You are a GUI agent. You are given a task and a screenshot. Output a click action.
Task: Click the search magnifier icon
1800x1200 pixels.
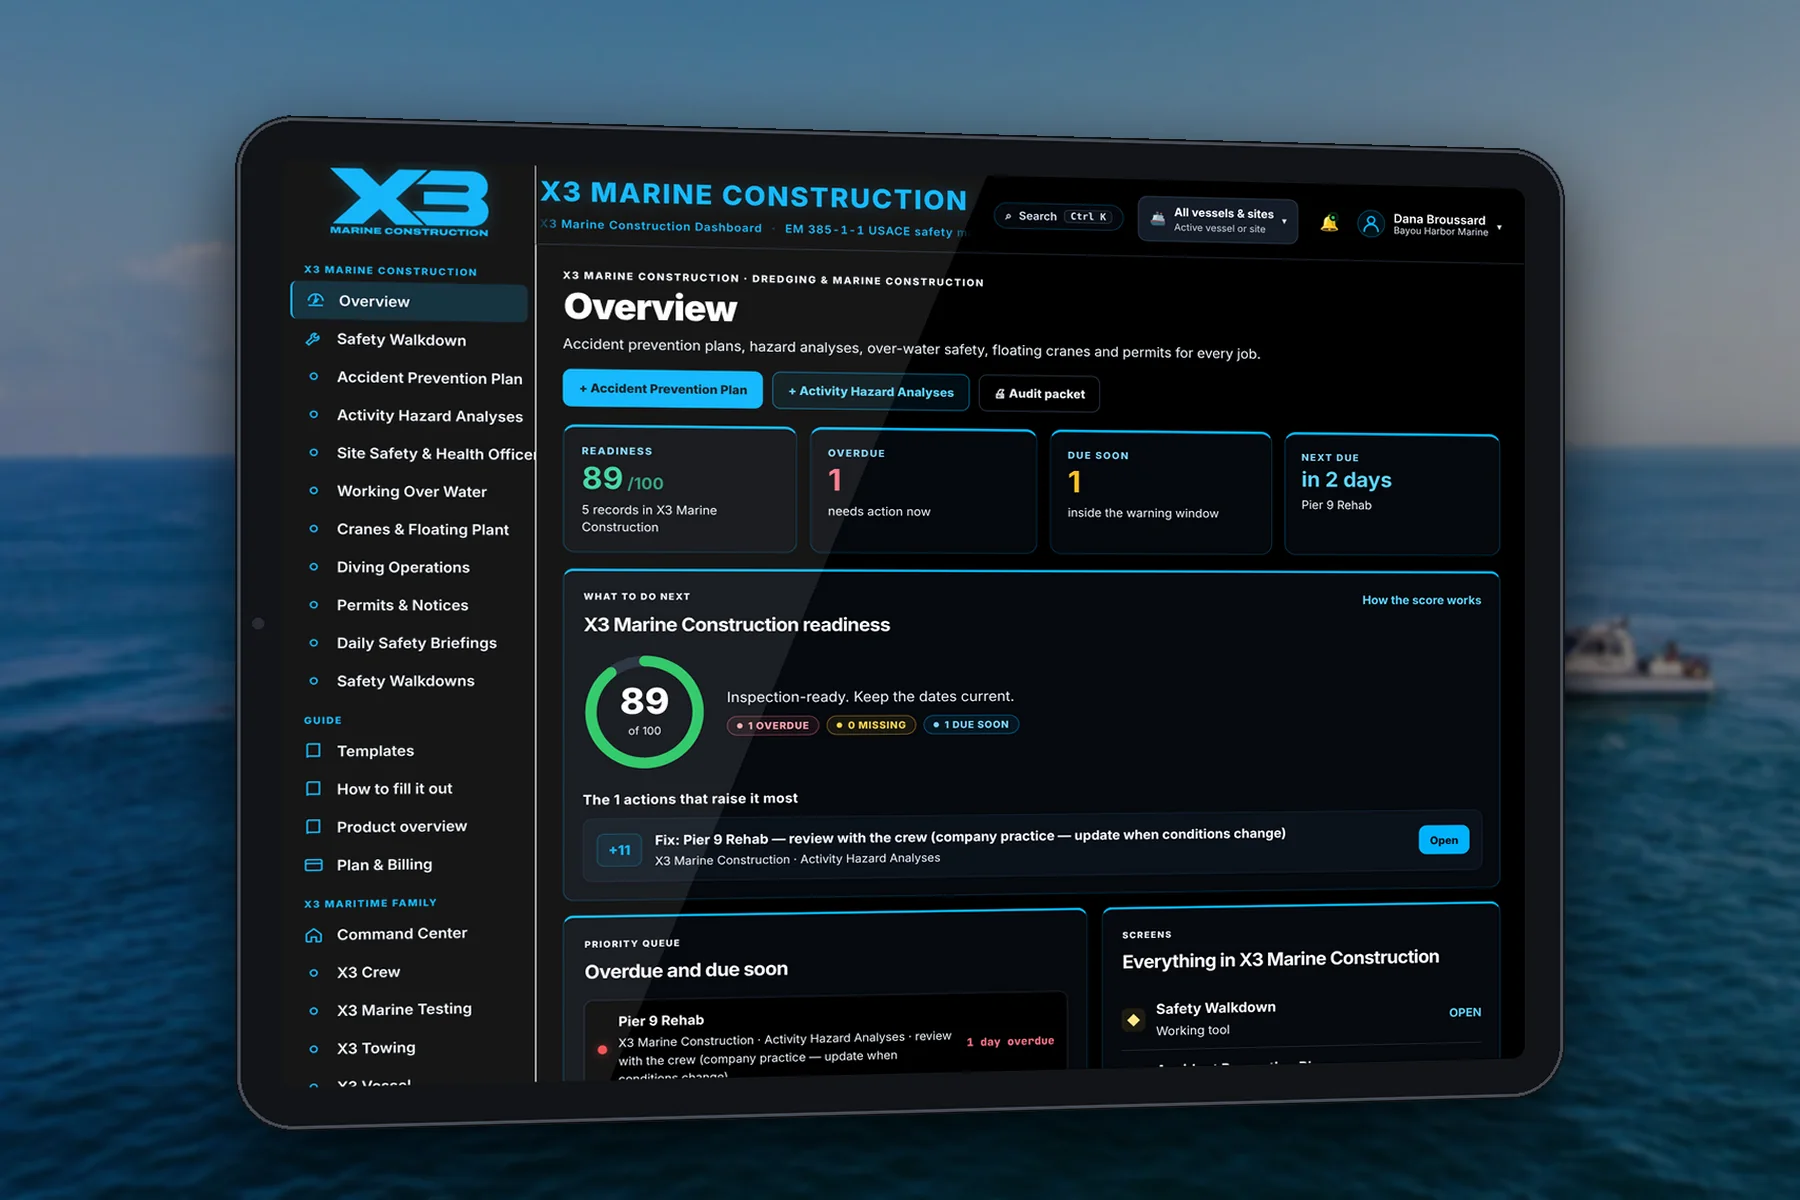pos(1008,216)
